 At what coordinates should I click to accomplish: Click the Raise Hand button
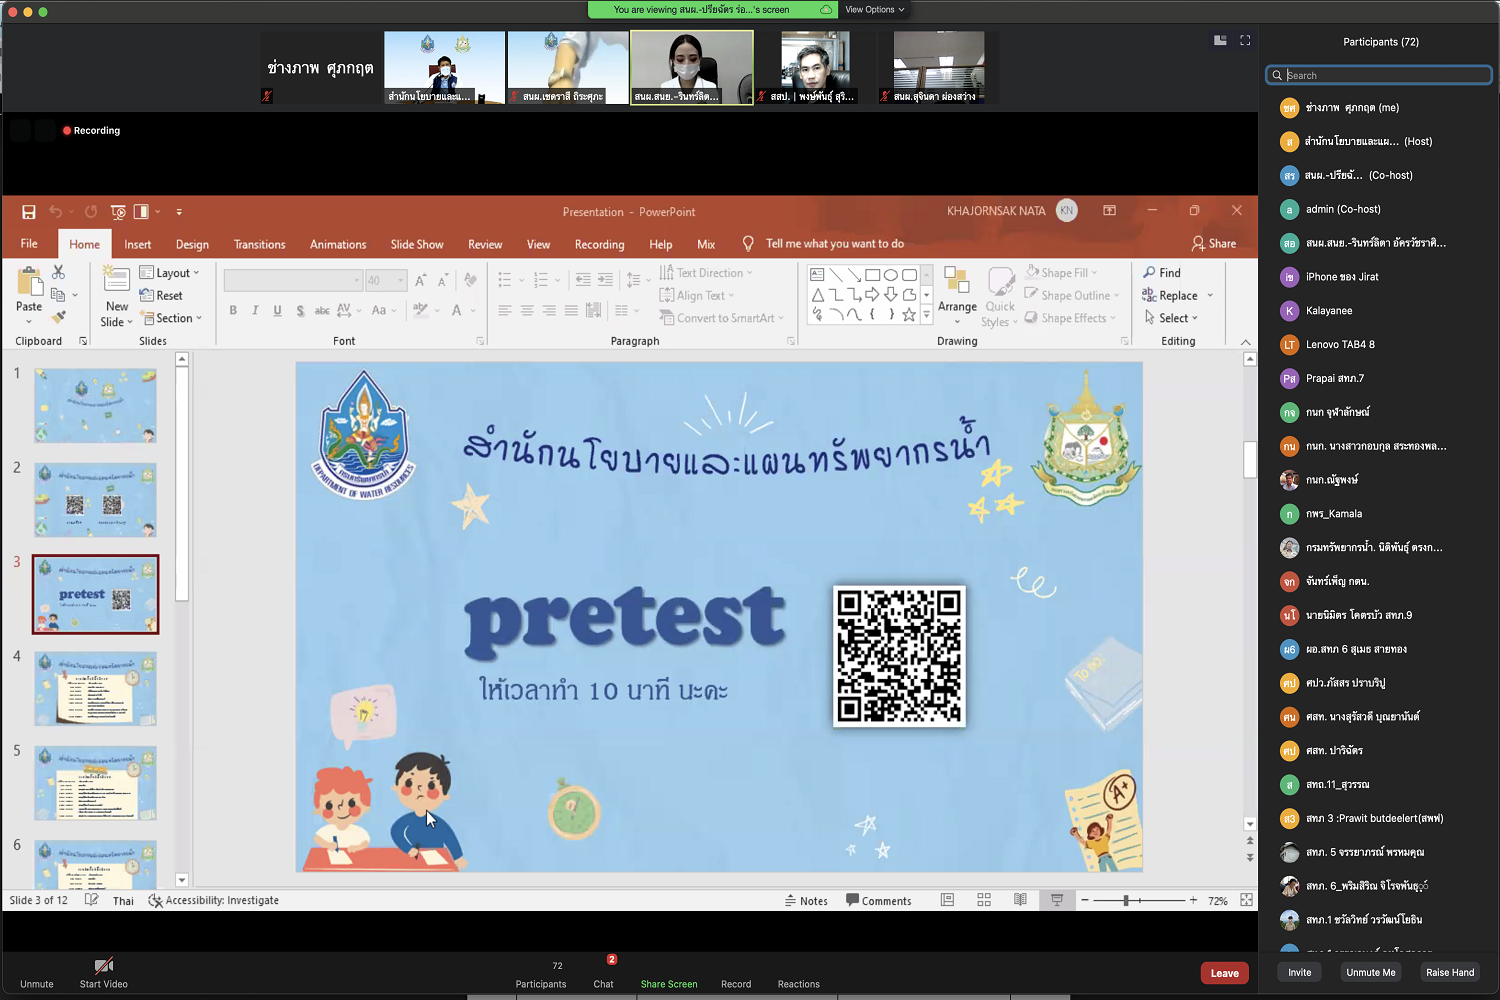tap(1450, 972)
